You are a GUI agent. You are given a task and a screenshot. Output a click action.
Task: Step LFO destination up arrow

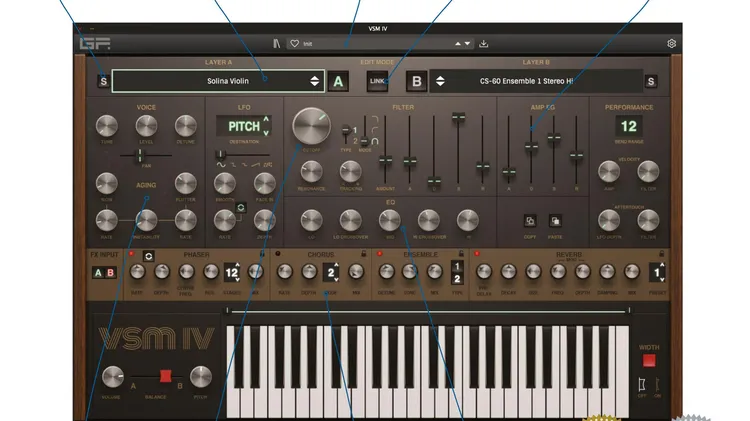tap(266, 119)
